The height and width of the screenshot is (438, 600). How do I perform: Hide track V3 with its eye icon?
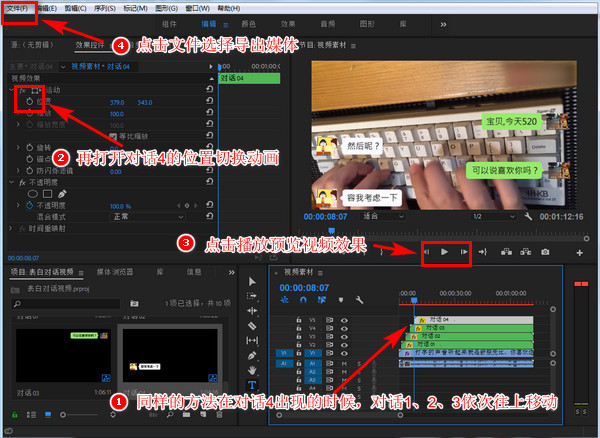pos(344,337)
